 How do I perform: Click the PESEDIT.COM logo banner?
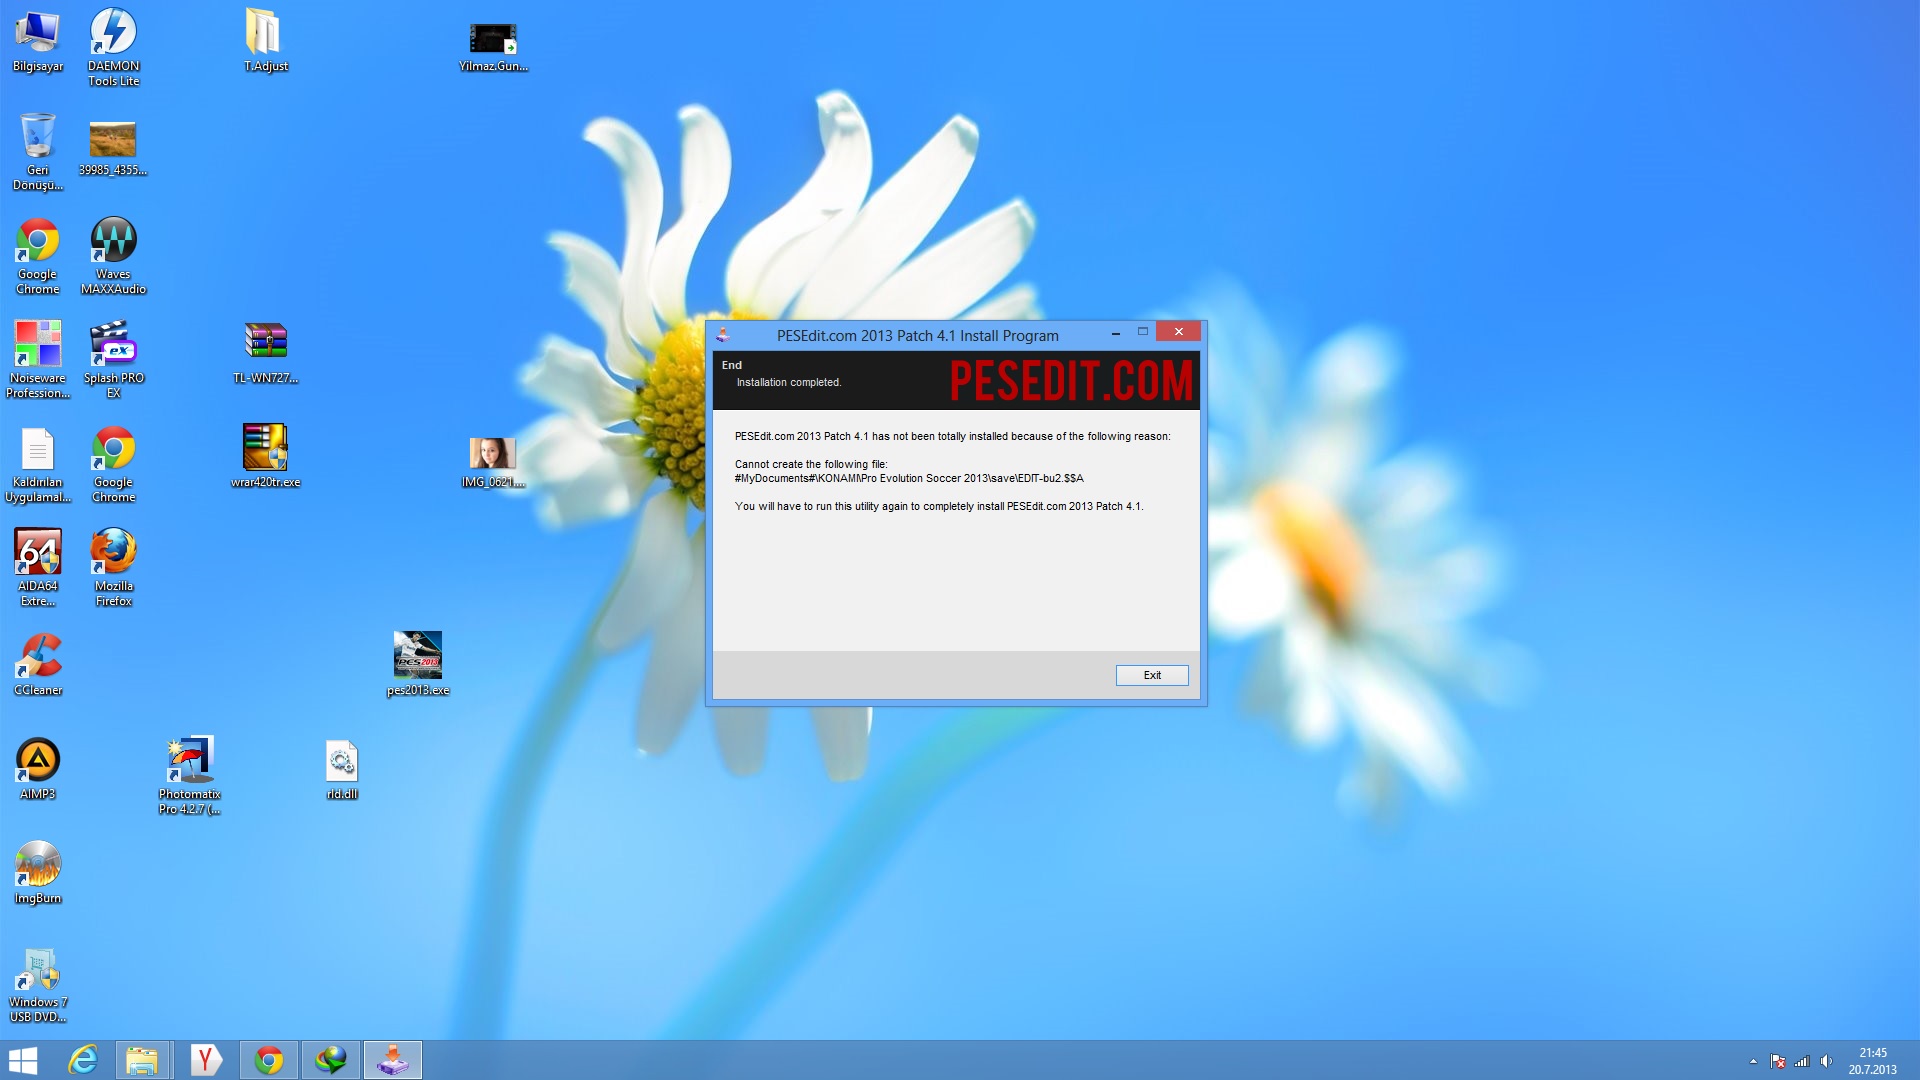pyautogui.click(x=1071, y=381)
